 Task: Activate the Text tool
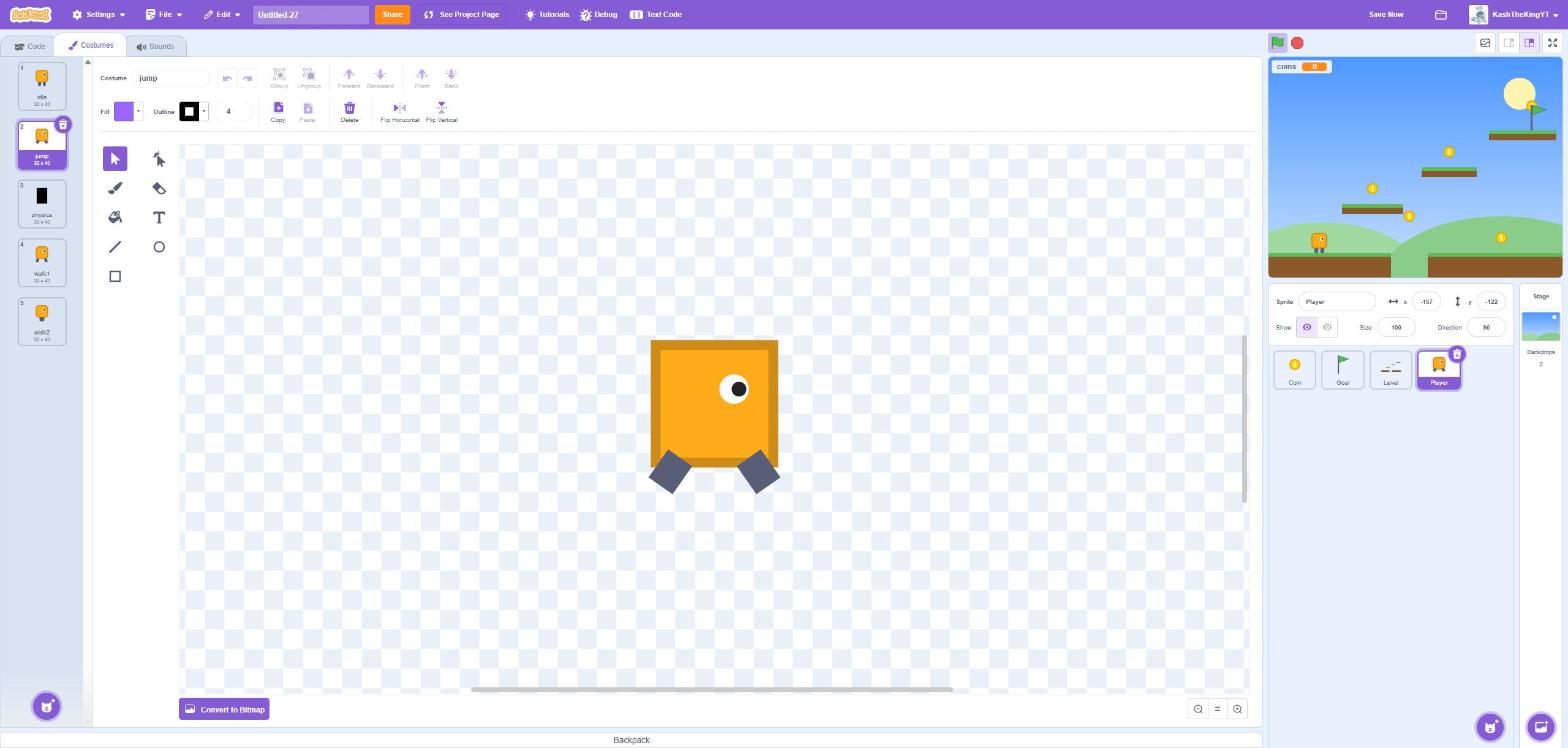tap(159, 217)
